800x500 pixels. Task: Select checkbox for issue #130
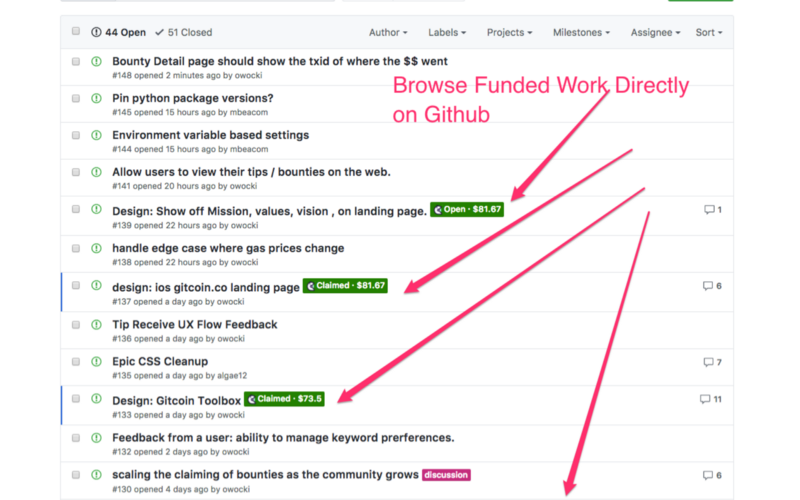pyautogui.click(x=76, y=475)
